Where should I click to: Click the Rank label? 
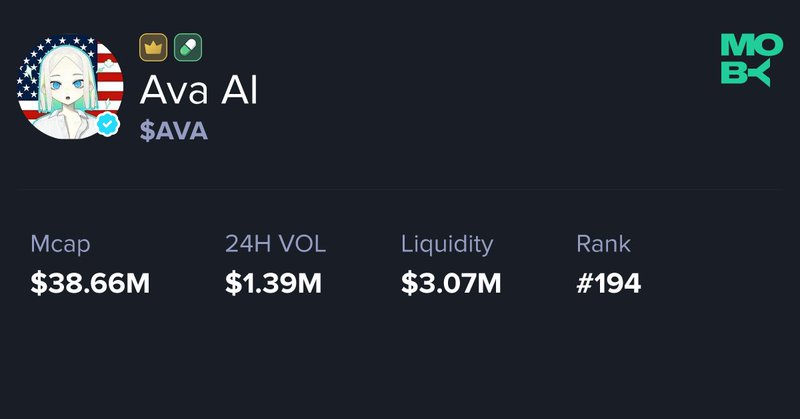[604, 244]
